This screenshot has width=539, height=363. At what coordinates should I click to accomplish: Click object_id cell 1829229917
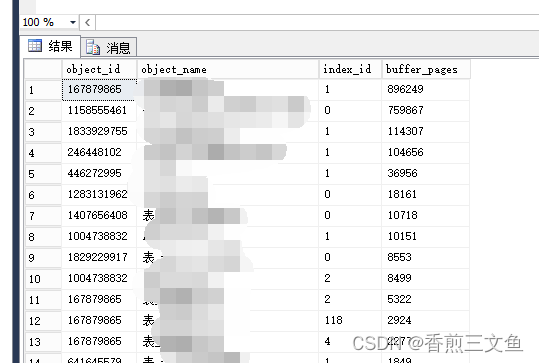pyautogui.click(x=99, y=257)
